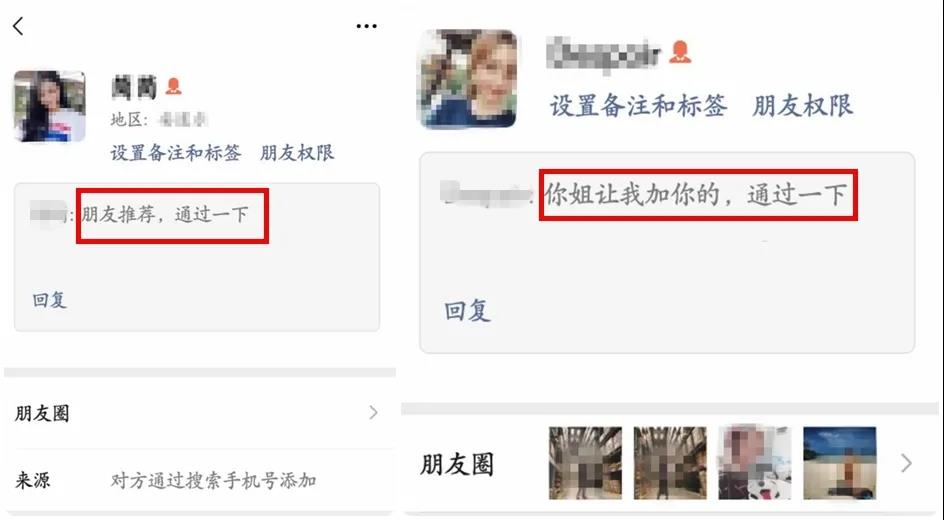Tap the left profile avatar photo
Viewport: 944px width, 520px height.
(49, 107)
